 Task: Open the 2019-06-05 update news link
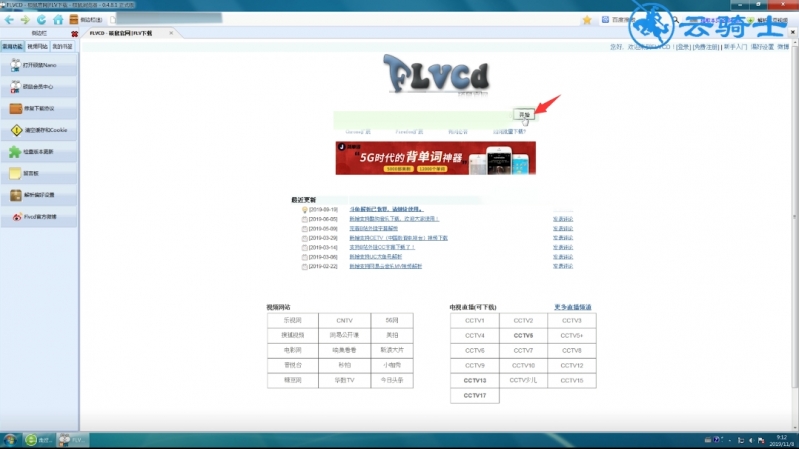pyautogui.click(x=394, y=219)
